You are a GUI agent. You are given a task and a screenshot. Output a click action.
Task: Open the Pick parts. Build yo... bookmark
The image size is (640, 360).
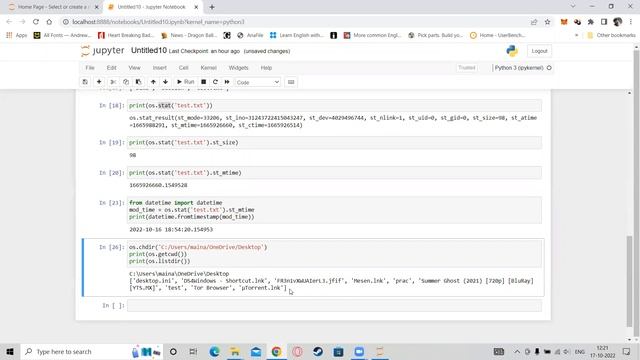pos(436,36)
